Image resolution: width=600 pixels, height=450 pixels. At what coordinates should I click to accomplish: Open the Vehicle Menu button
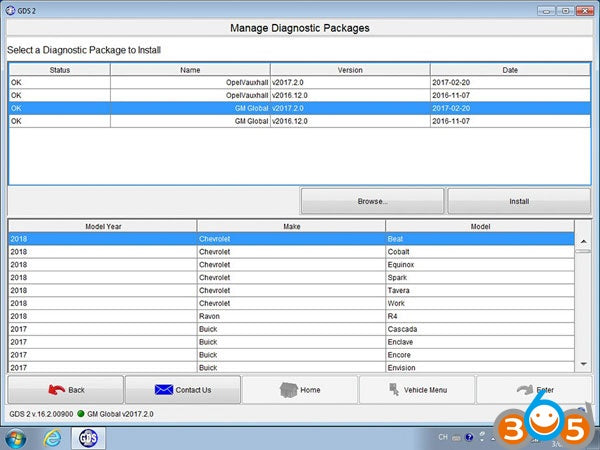(417, 390)
